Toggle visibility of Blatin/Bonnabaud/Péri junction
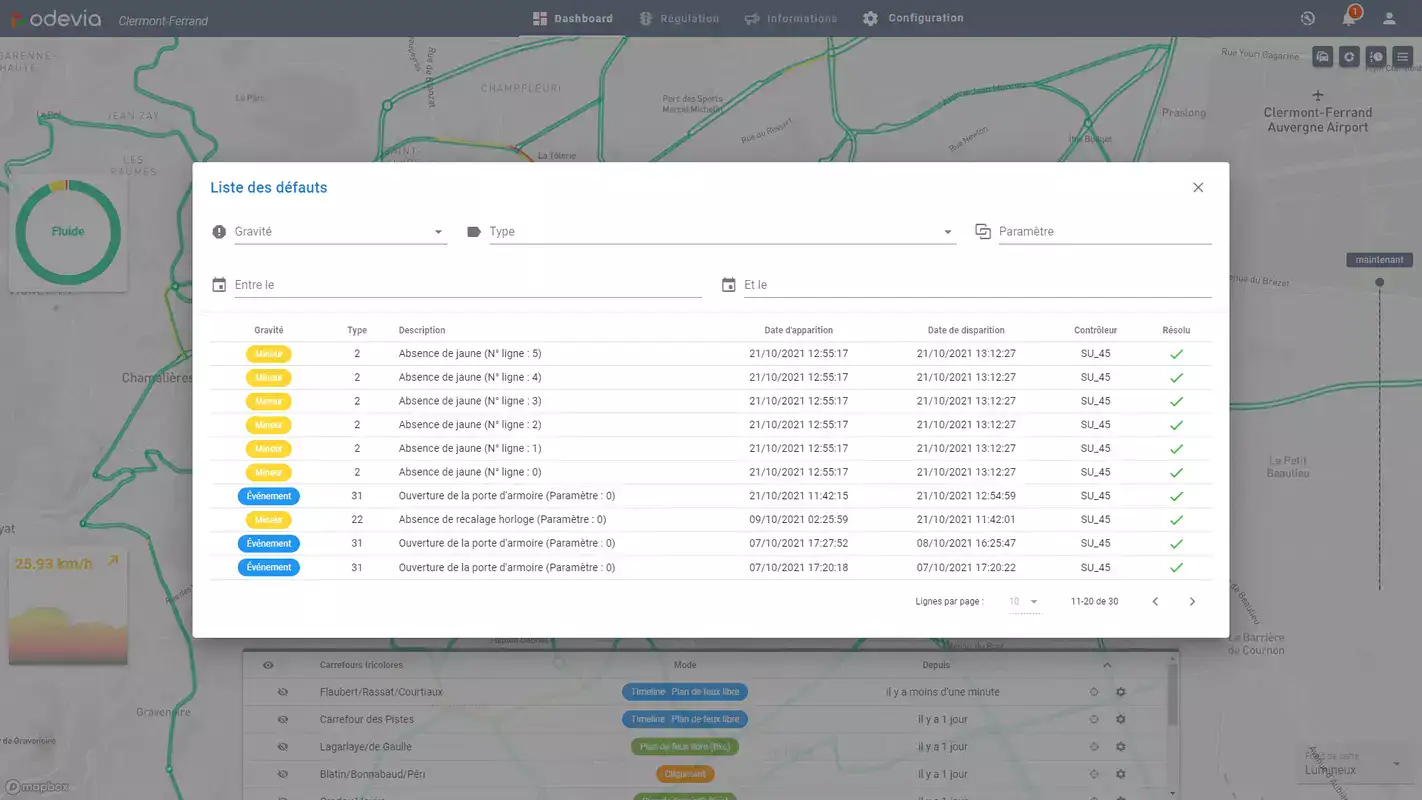Image resolution: width=1422 pixels, height=800 pixels. pos(282,774)
